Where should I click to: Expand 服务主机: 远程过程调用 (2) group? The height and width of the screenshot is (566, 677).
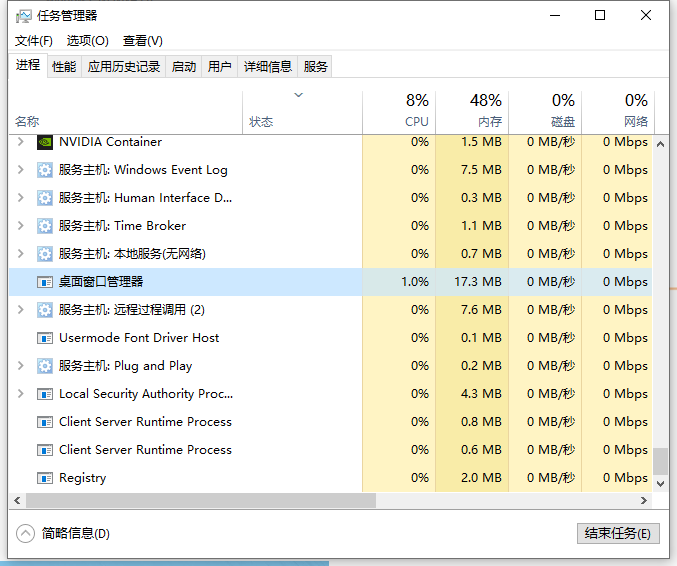pos(20,310)
